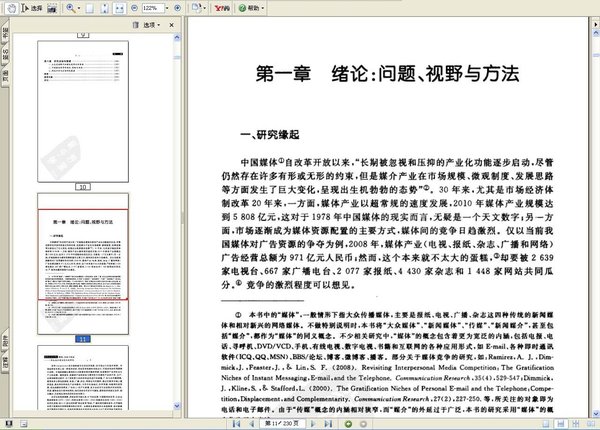Close the pages navigation panel
The height and width of the screenshot is (430, 600).
pyautogui.click(x=171, y=25)
